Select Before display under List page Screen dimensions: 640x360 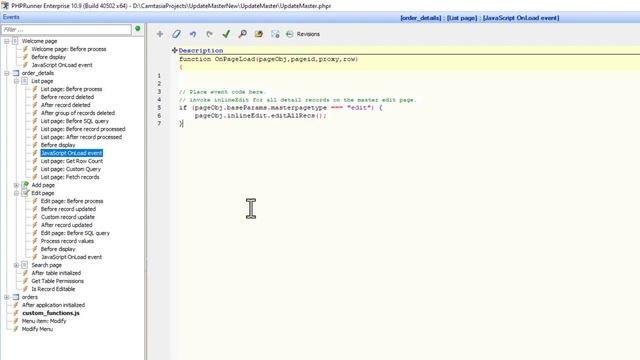(58, 145)
